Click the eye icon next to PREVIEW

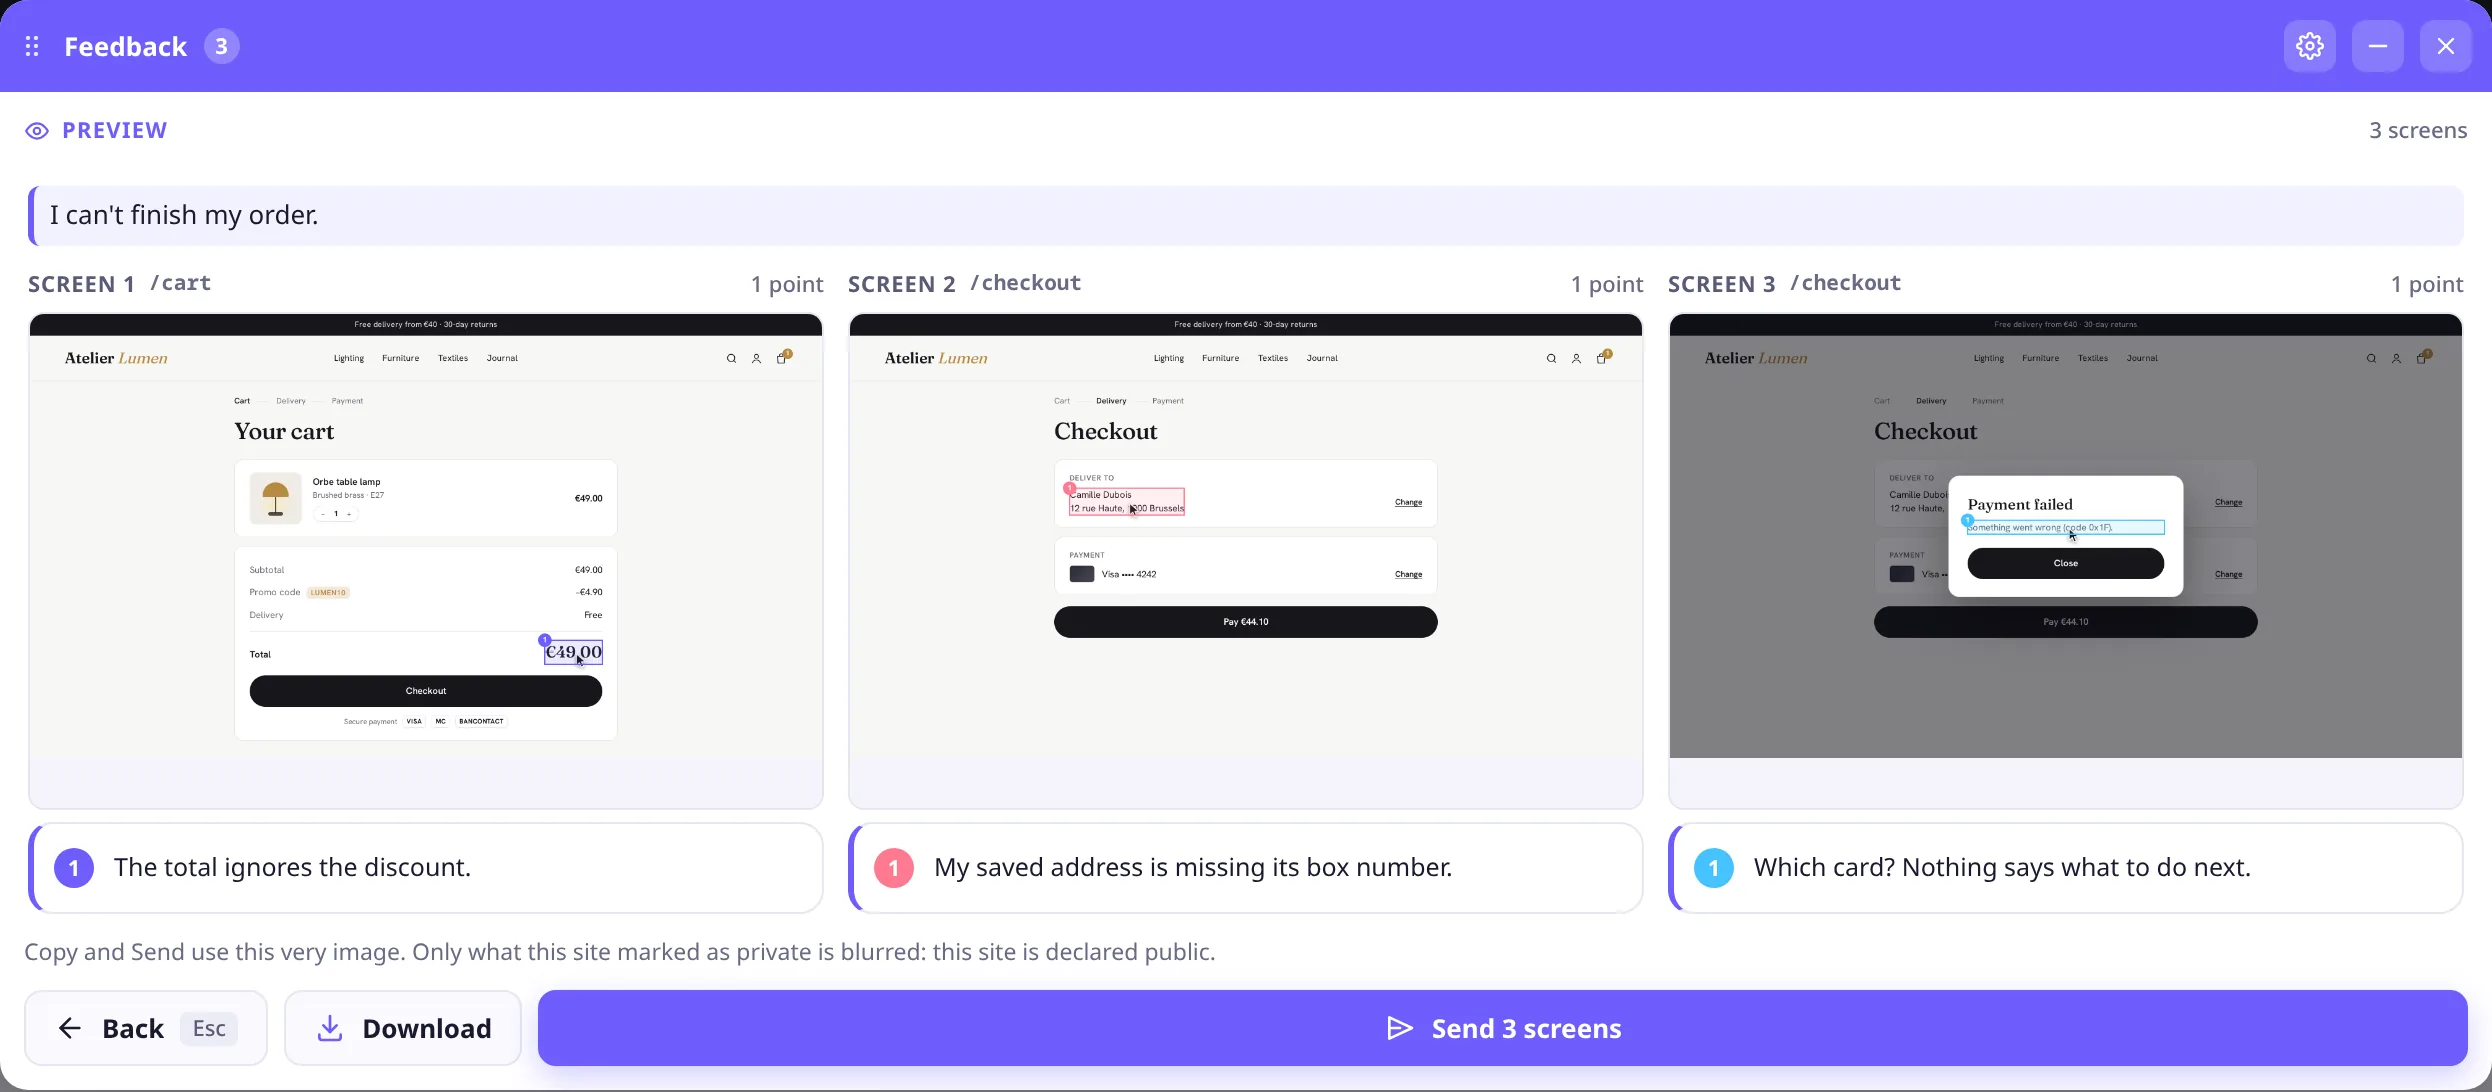coord(37,131)
